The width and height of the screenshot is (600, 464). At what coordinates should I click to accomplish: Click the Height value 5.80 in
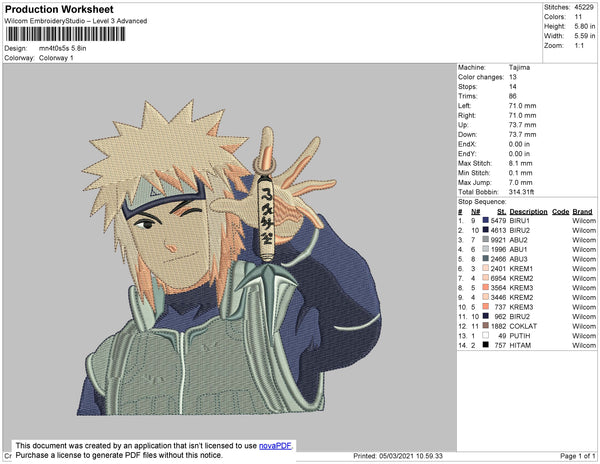pyautogui.click(x=585, y=26)
